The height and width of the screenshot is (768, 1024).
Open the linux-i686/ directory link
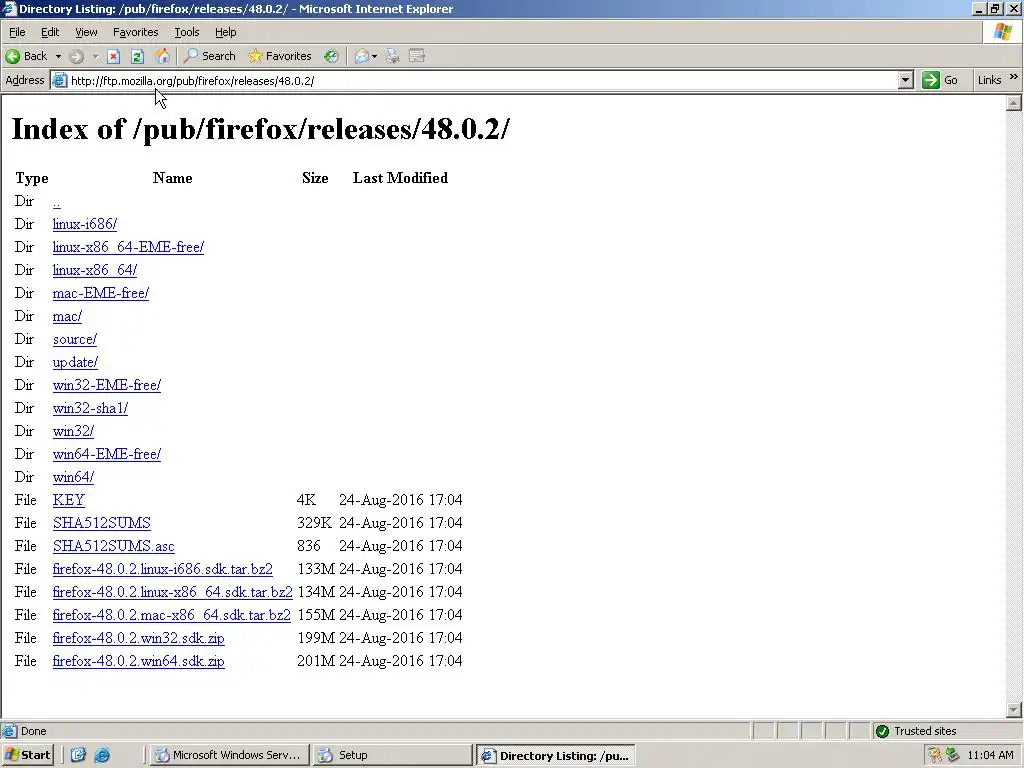tap(85, 224)
